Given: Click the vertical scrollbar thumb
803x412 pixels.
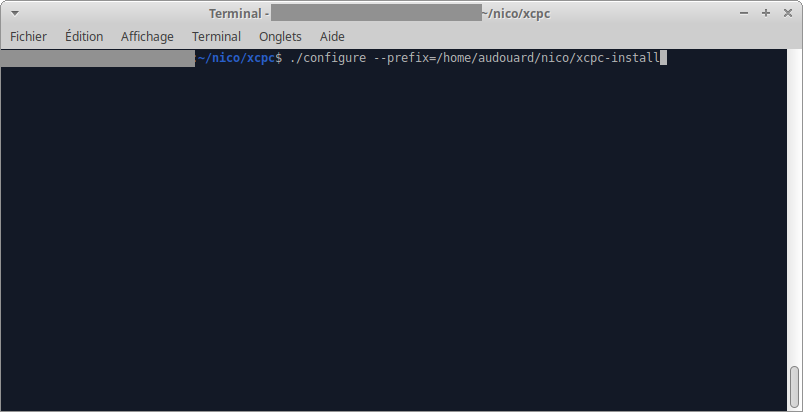Looking at the screenshot, I should 795,387.
